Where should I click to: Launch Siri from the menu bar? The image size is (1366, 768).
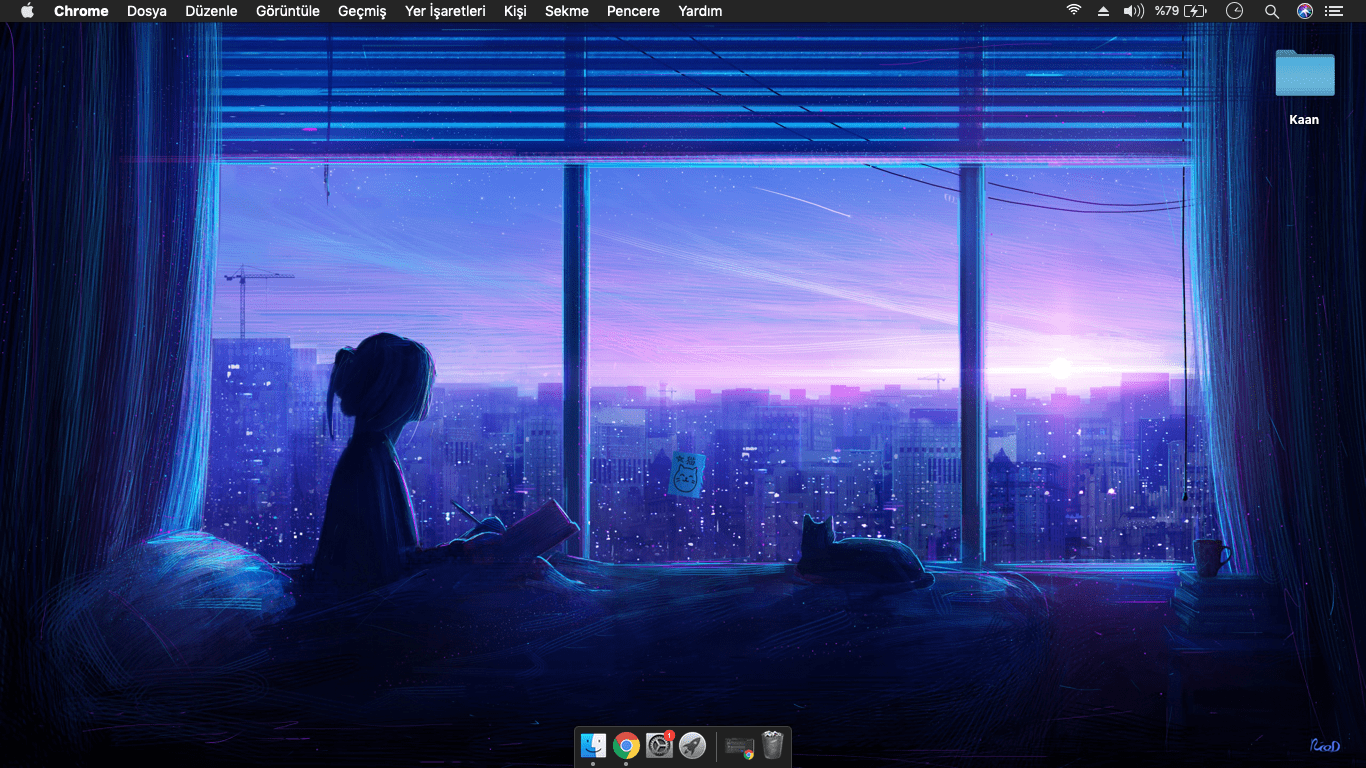coord(1304,11)
